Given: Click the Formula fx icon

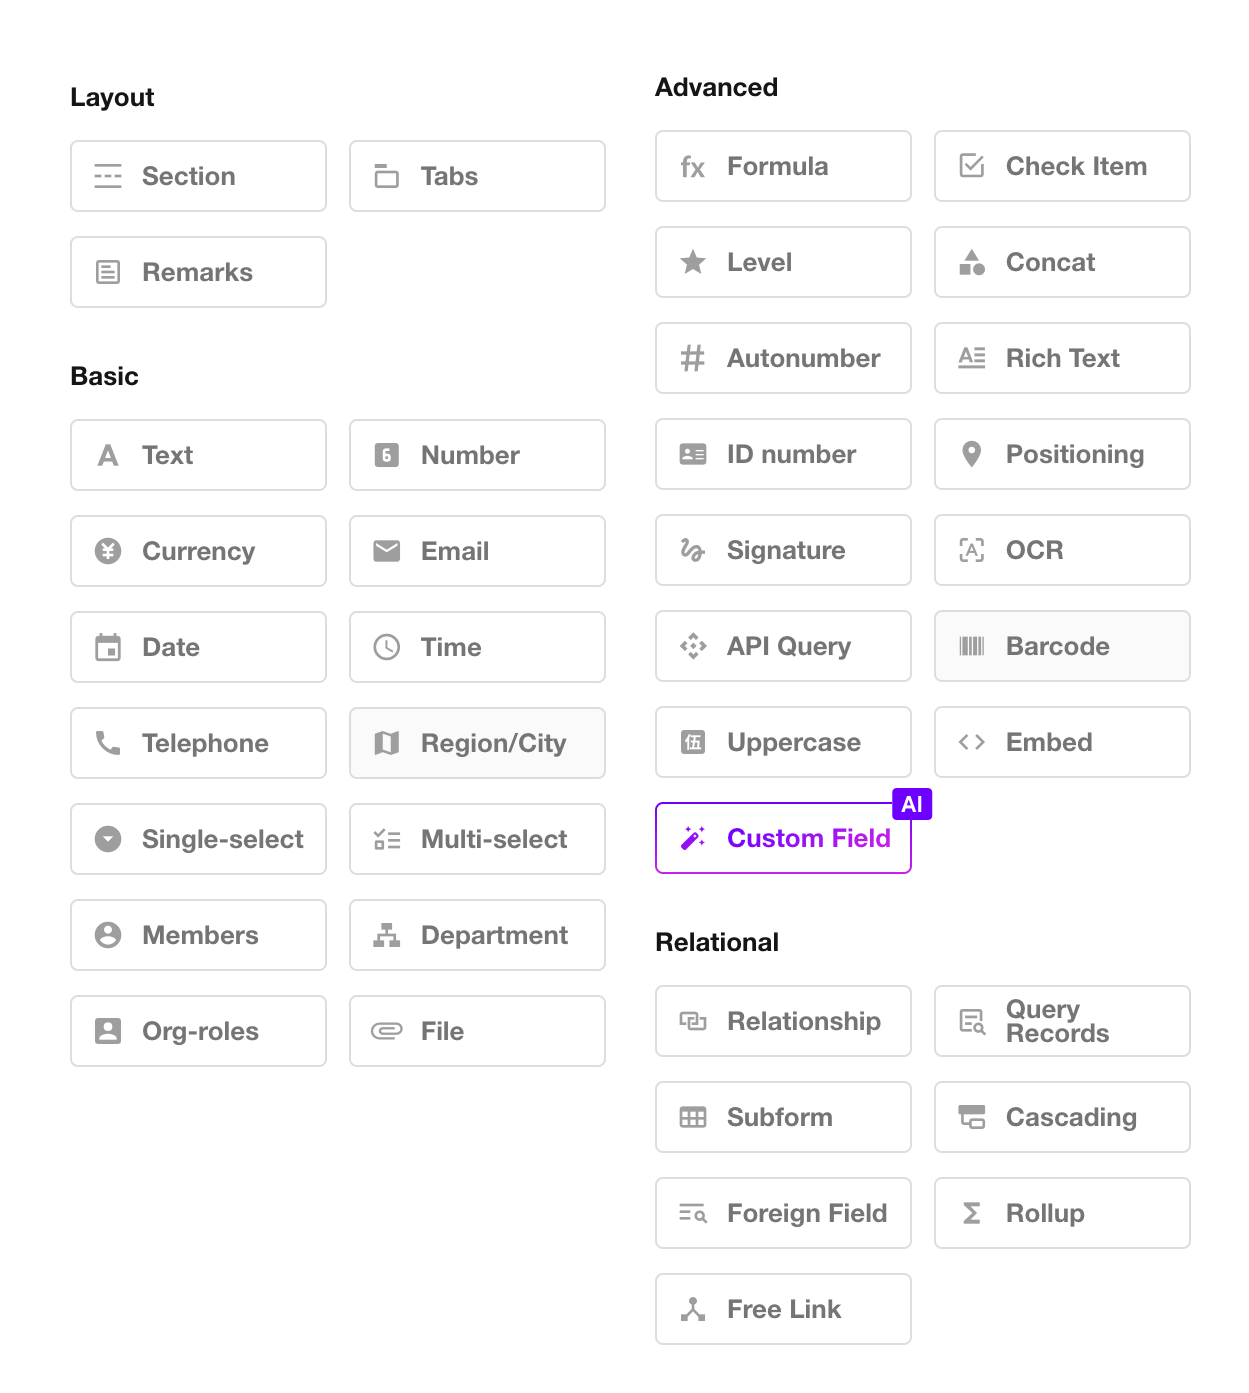Looking at the screenshot, I should (693, 167).
